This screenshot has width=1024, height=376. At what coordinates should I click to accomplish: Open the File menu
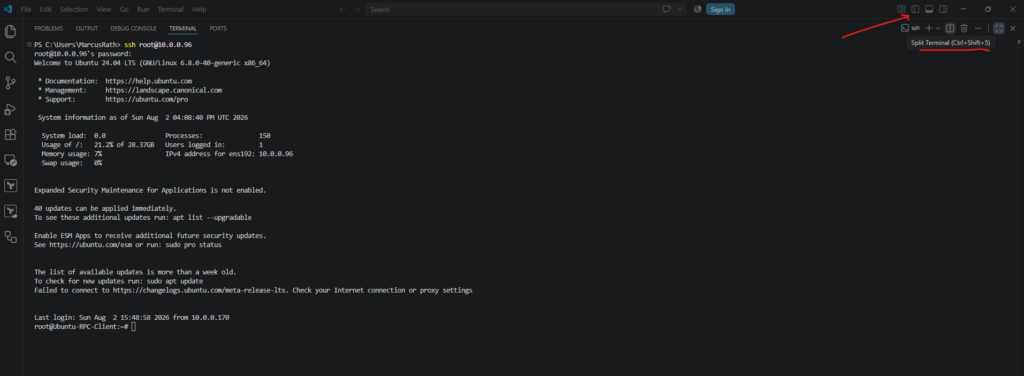coord(26,9)
